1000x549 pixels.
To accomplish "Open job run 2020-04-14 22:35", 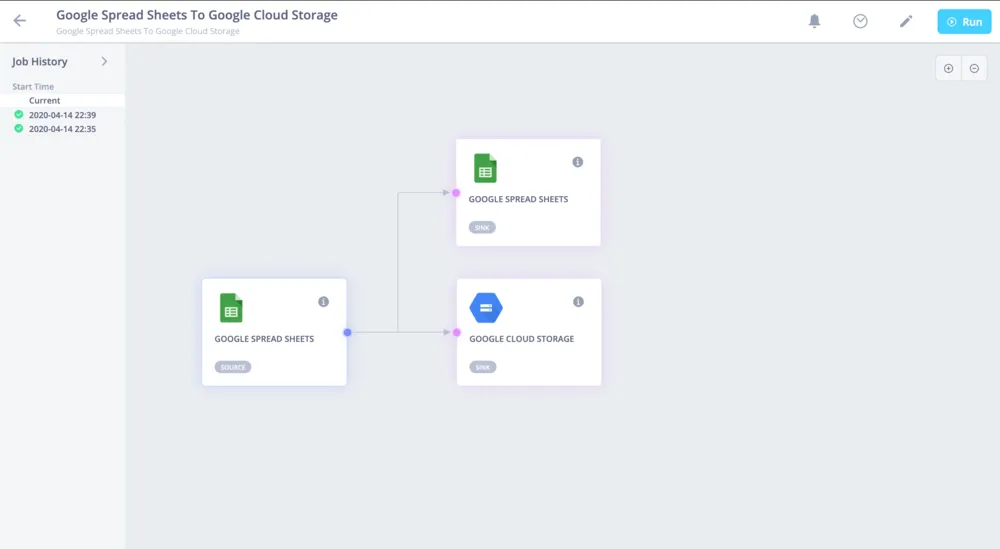I will (62, 129).
